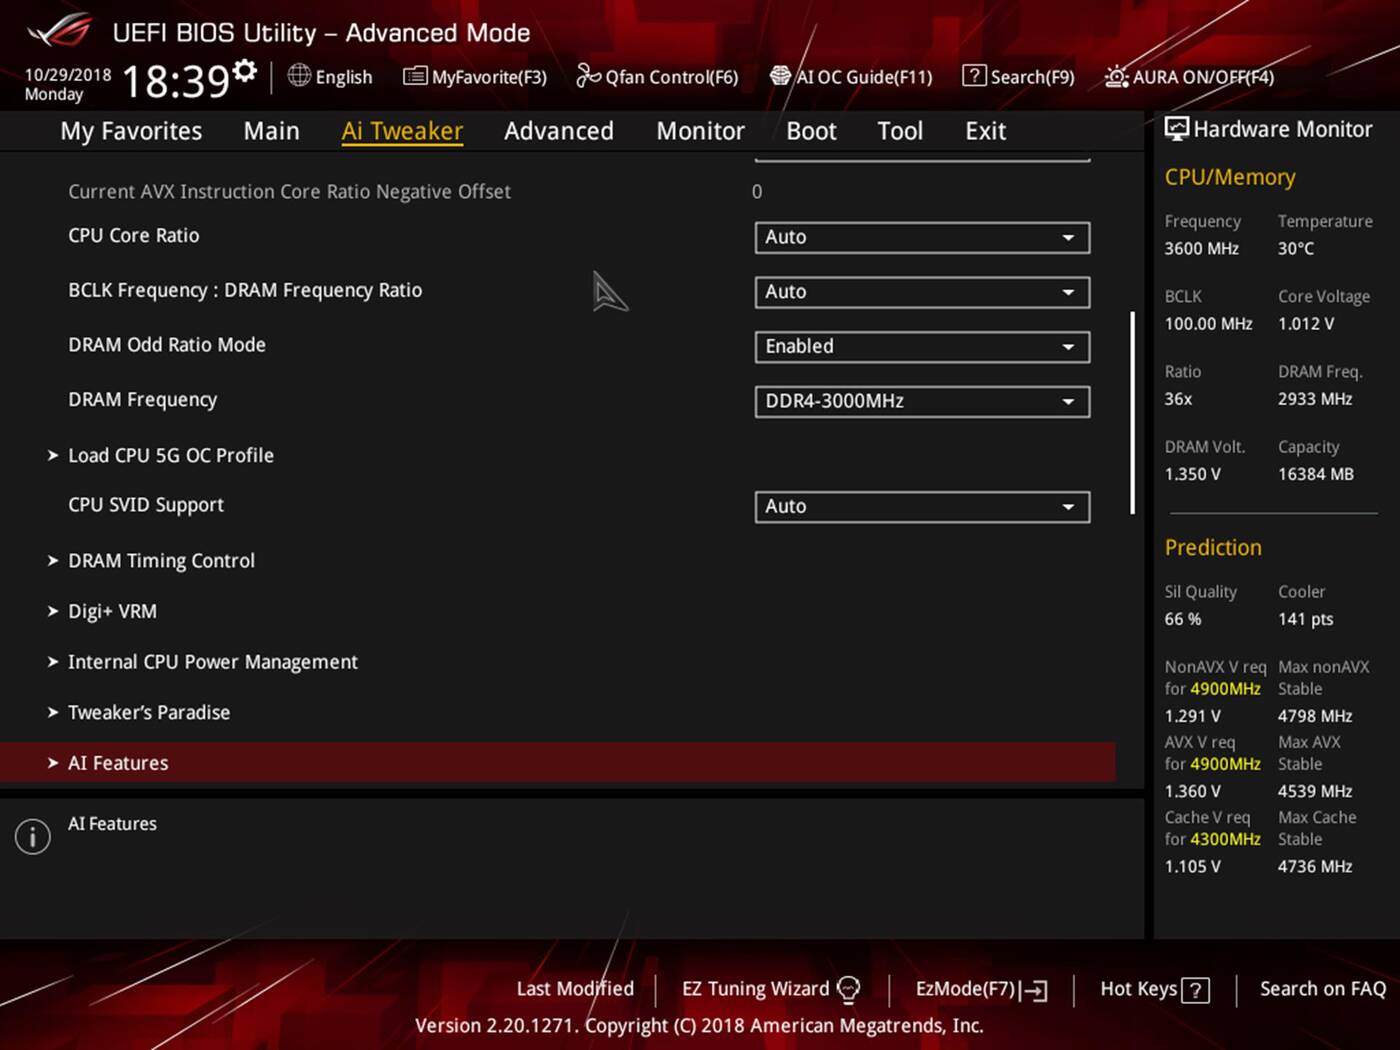This screenshot has width=1400, height=1050.
Task: Click EZ Tuning Wizard bulb icon
Action: point(848,989)
